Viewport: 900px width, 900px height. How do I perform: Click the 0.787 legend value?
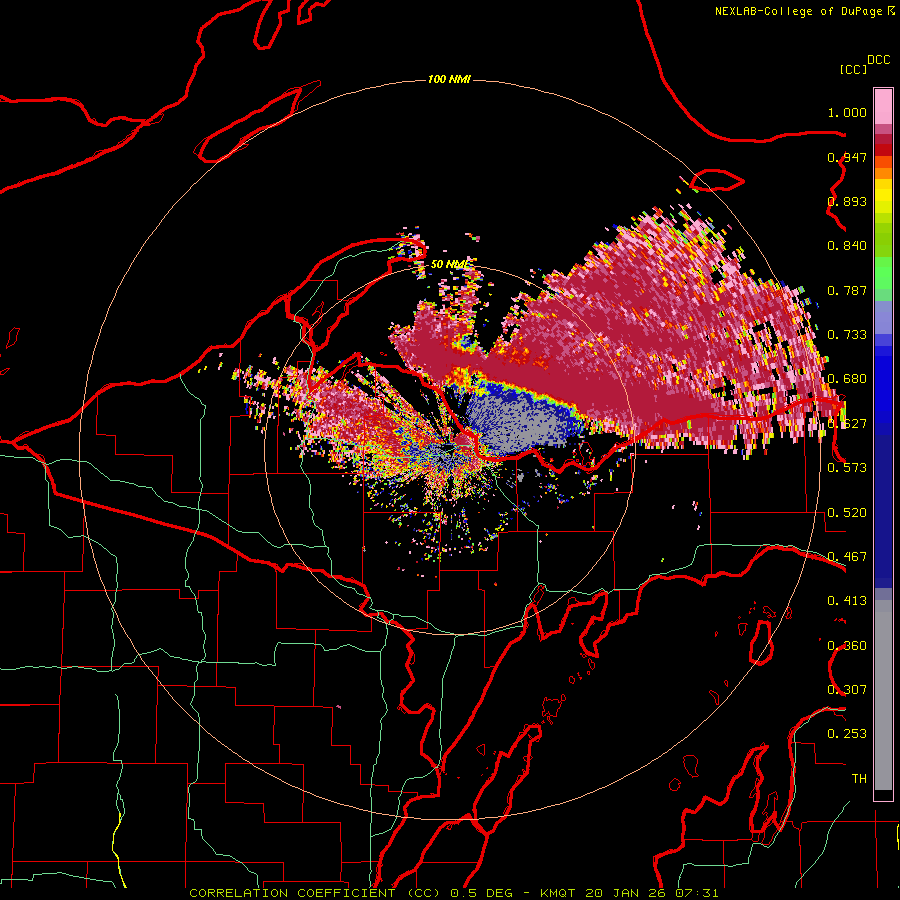click(847, 290)
